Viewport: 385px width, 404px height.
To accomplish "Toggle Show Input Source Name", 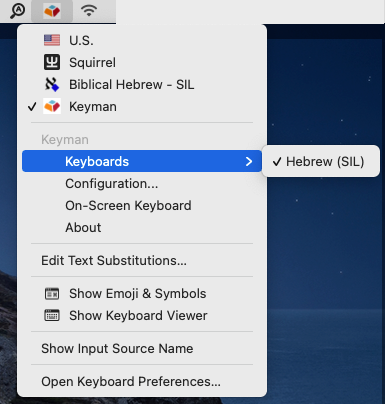I will click(x=142, y=348).
